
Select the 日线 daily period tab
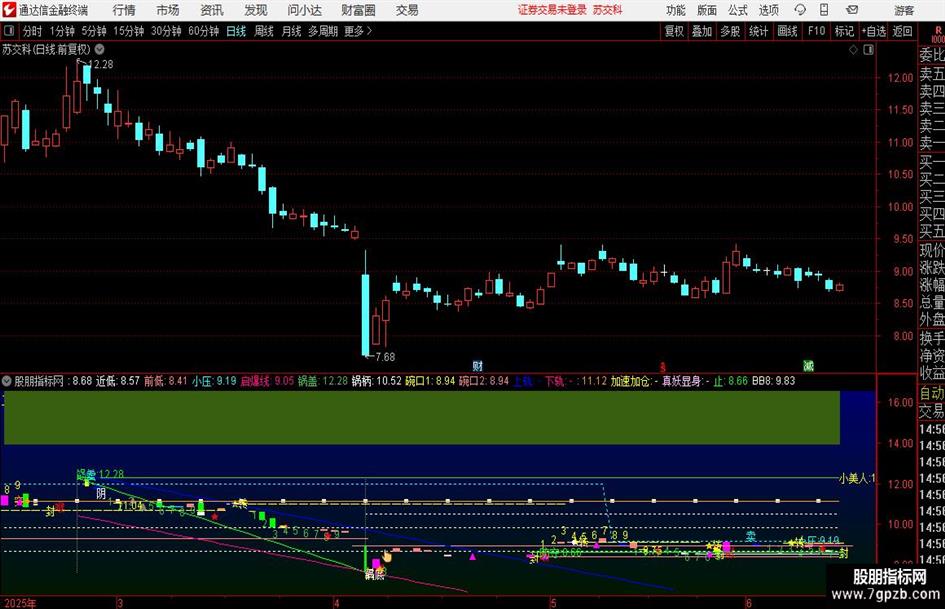236,31
